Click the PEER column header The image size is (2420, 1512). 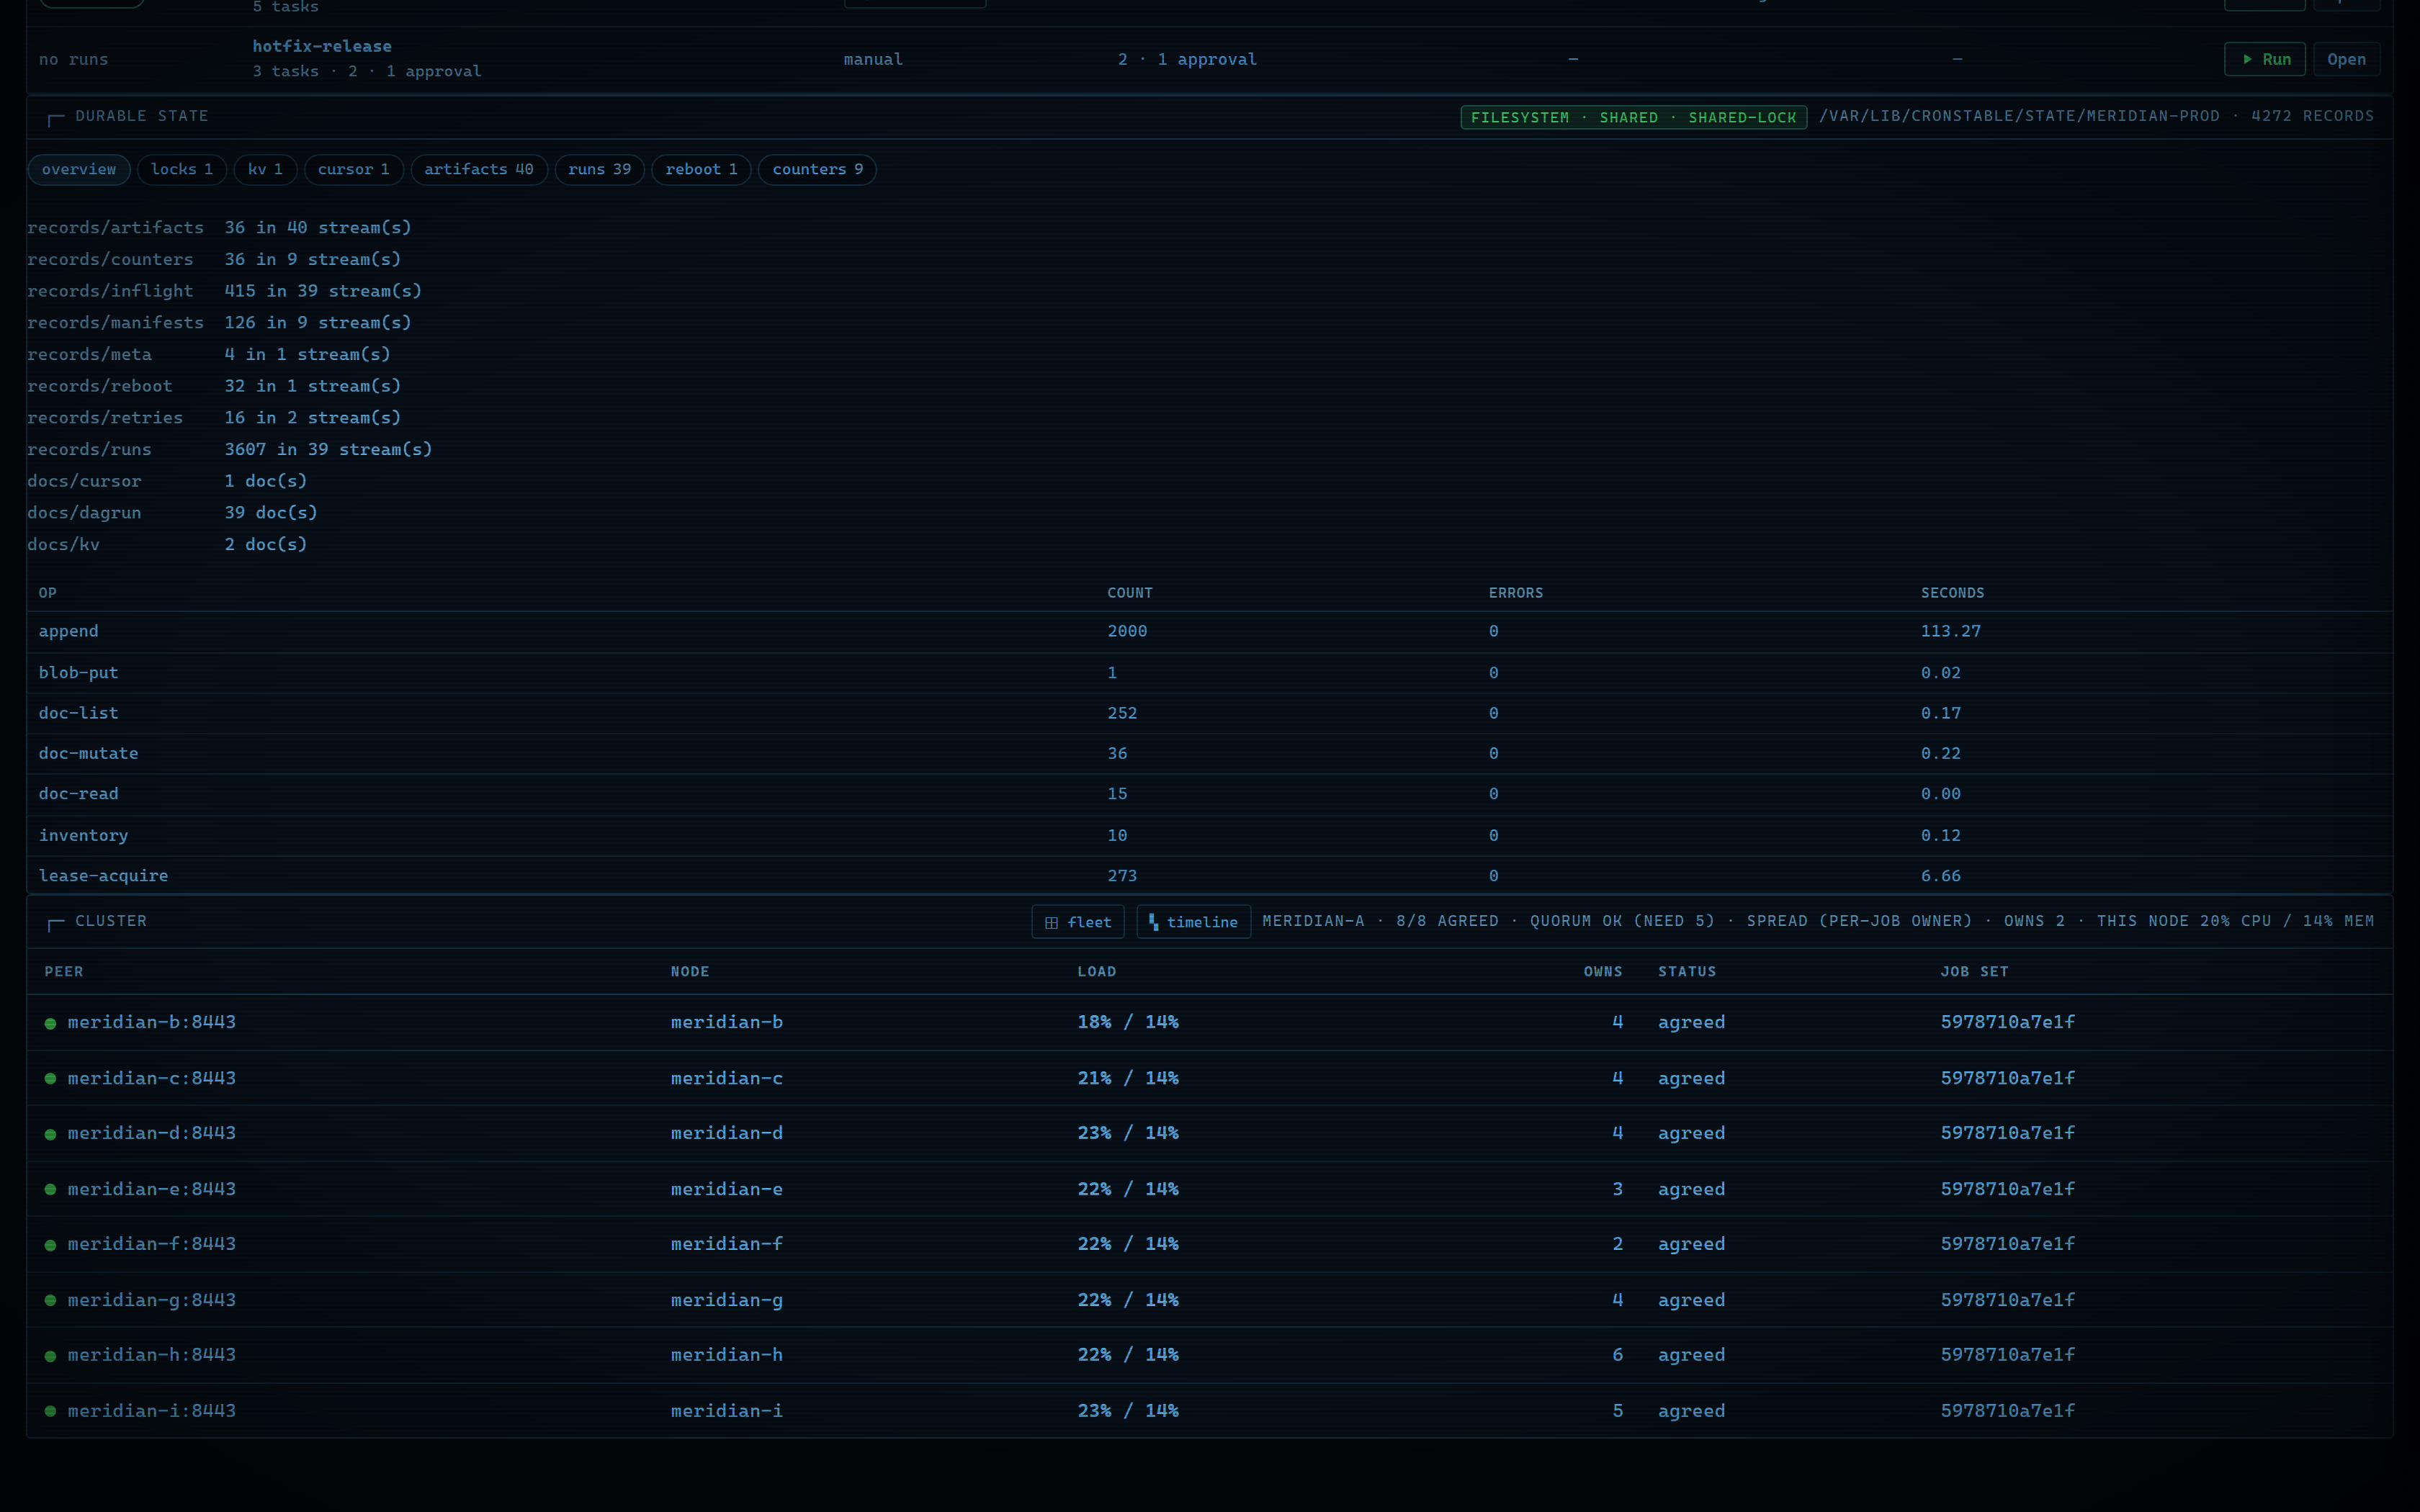pos(64,972)
